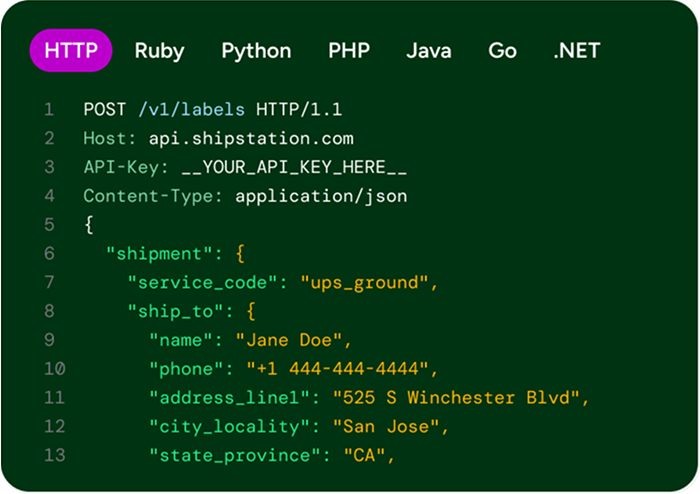The width and height of the screenshot is (700, 494).
Task: Click the "San Jose" city value
Action: (x=386, y=427)
